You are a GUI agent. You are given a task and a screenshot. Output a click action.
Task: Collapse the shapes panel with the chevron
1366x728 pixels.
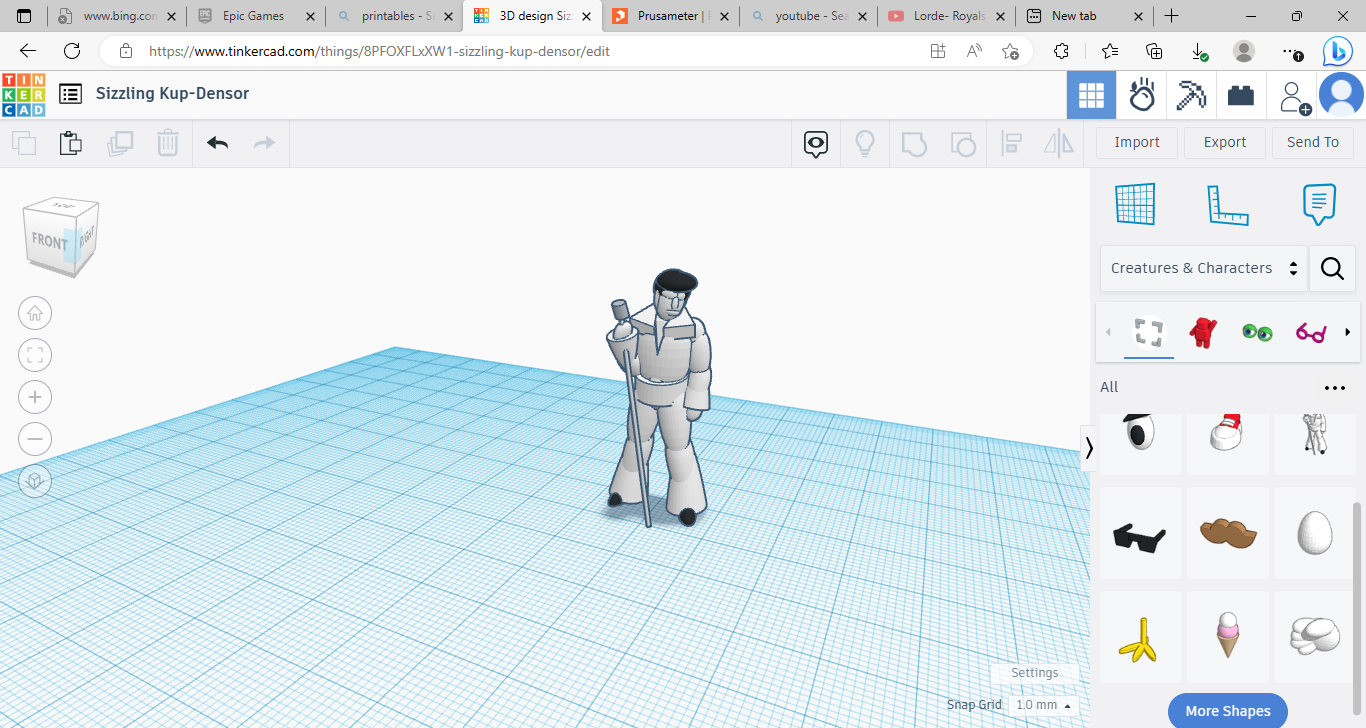pos(1089,448)
